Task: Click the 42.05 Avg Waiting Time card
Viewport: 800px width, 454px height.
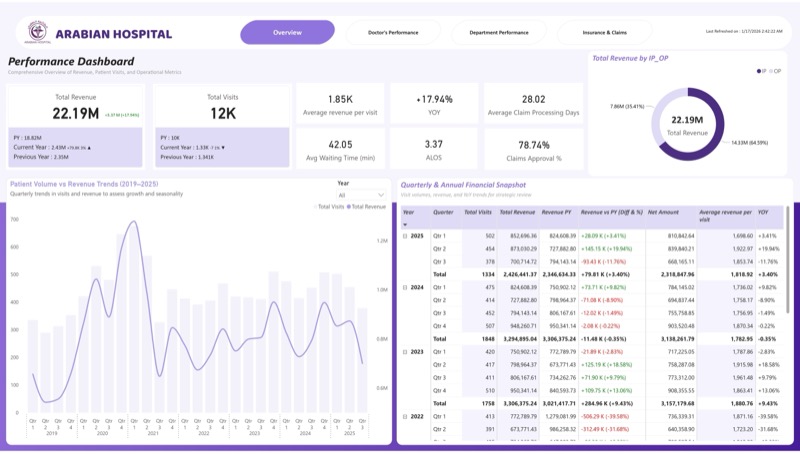Action: click(340, 149)
